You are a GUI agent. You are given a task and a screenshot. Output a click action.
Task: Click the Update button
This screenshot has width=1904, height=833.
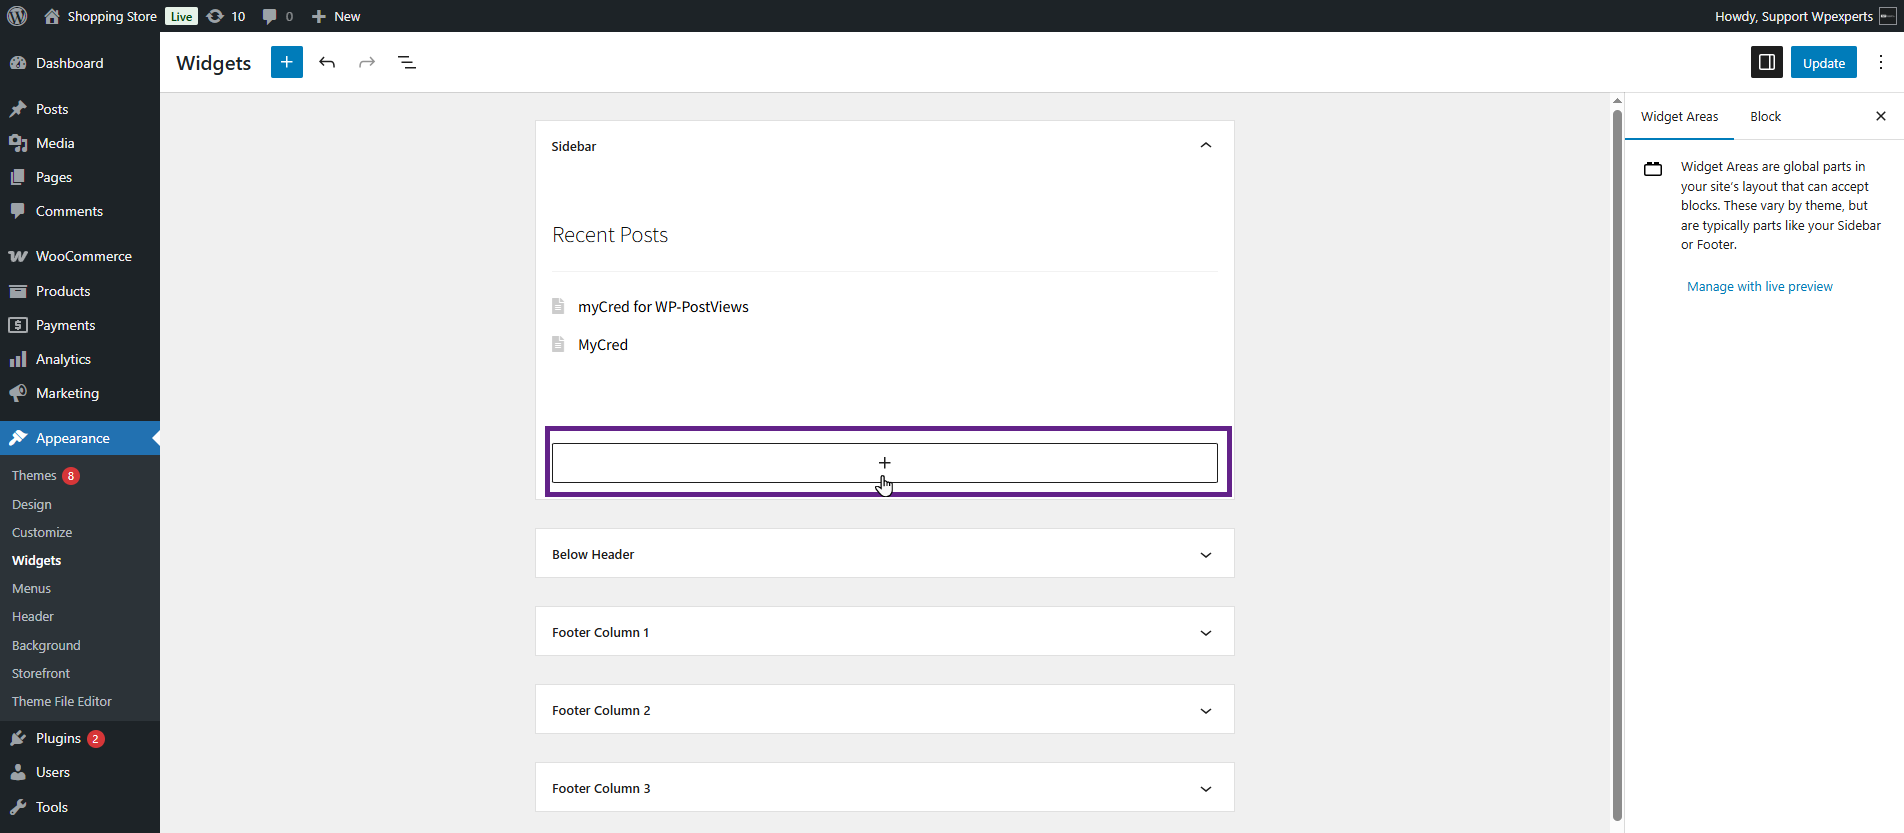tap(1823, 62)
